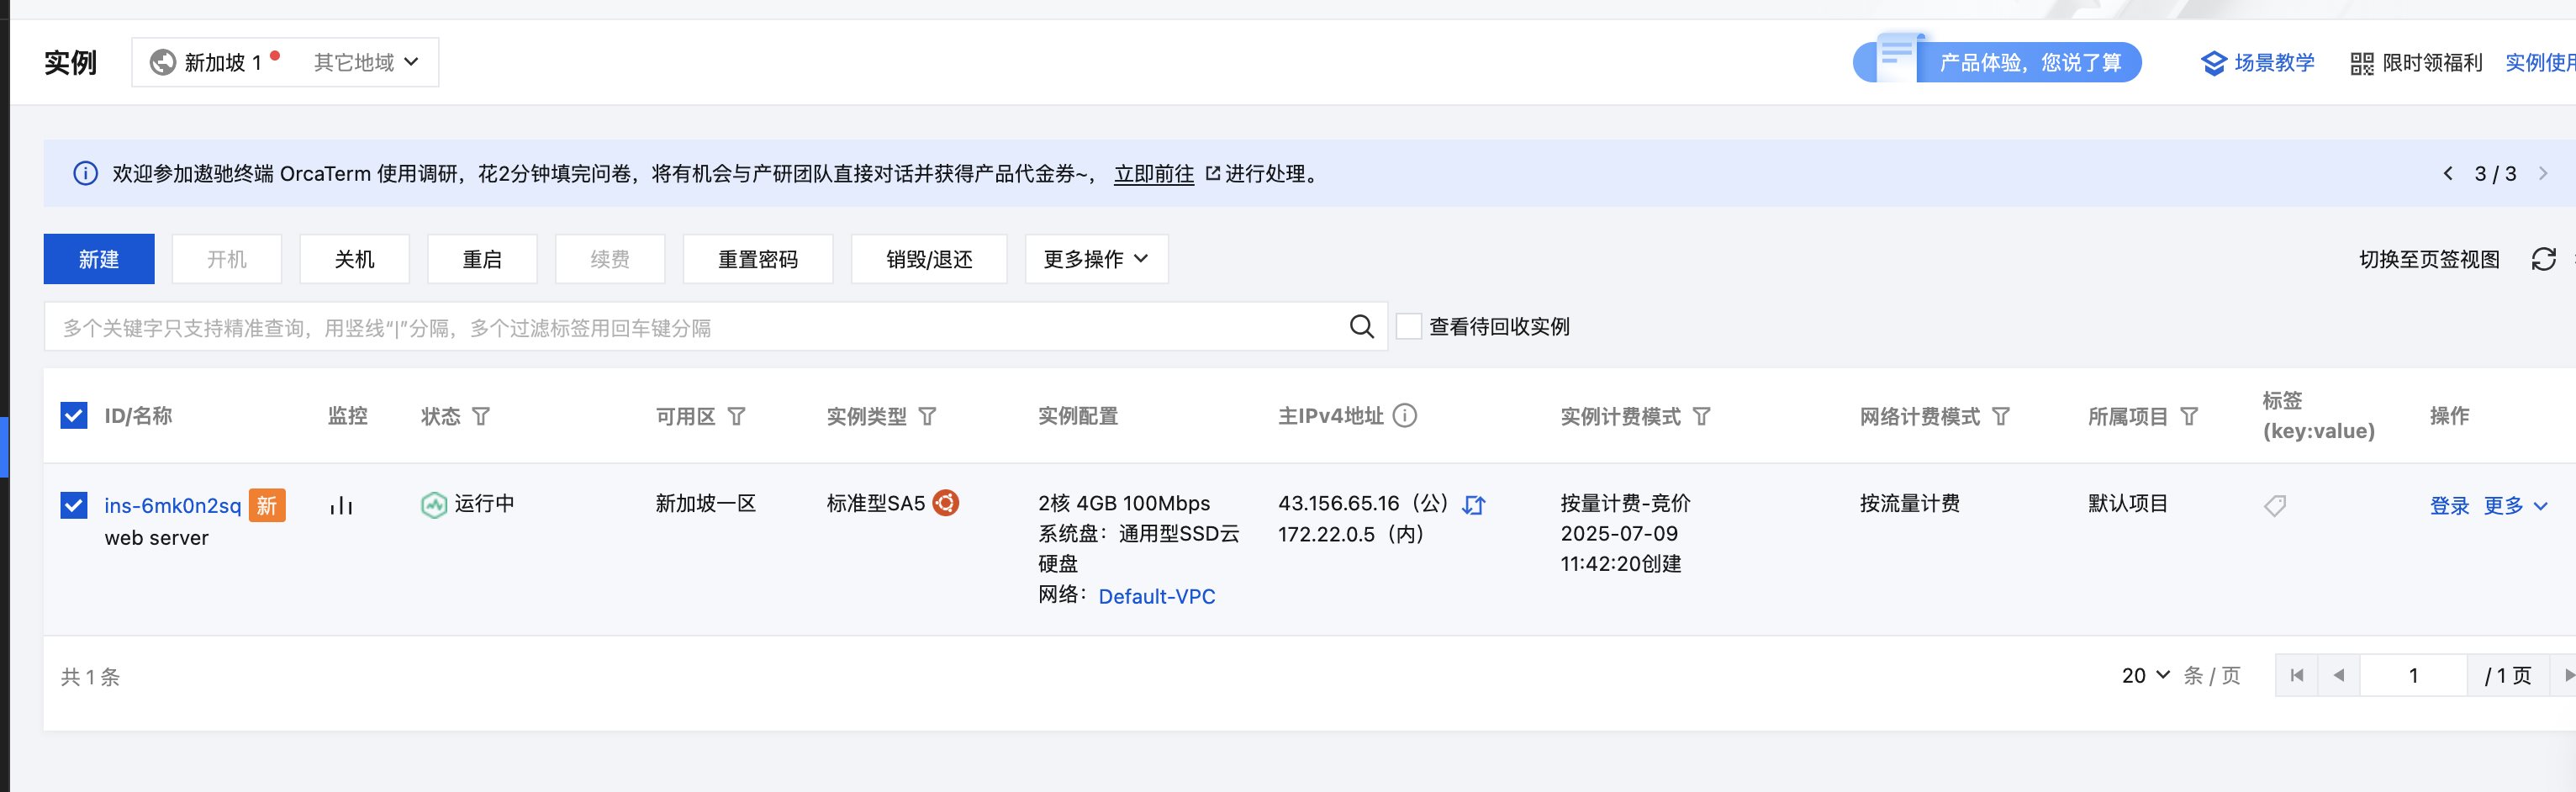This screenshot has height=792, width=2576.
Task: Open the Default-VPC network link
Action: (x=1157, y=597)
